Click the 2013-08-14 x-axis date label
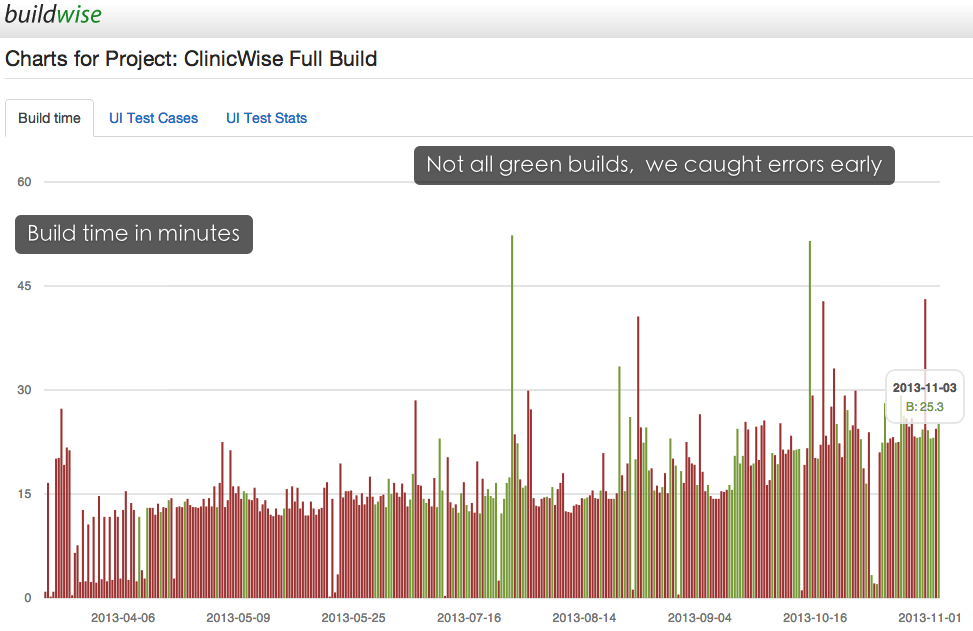The width and height of the screenshot is (973, 631). pos(585,618)
